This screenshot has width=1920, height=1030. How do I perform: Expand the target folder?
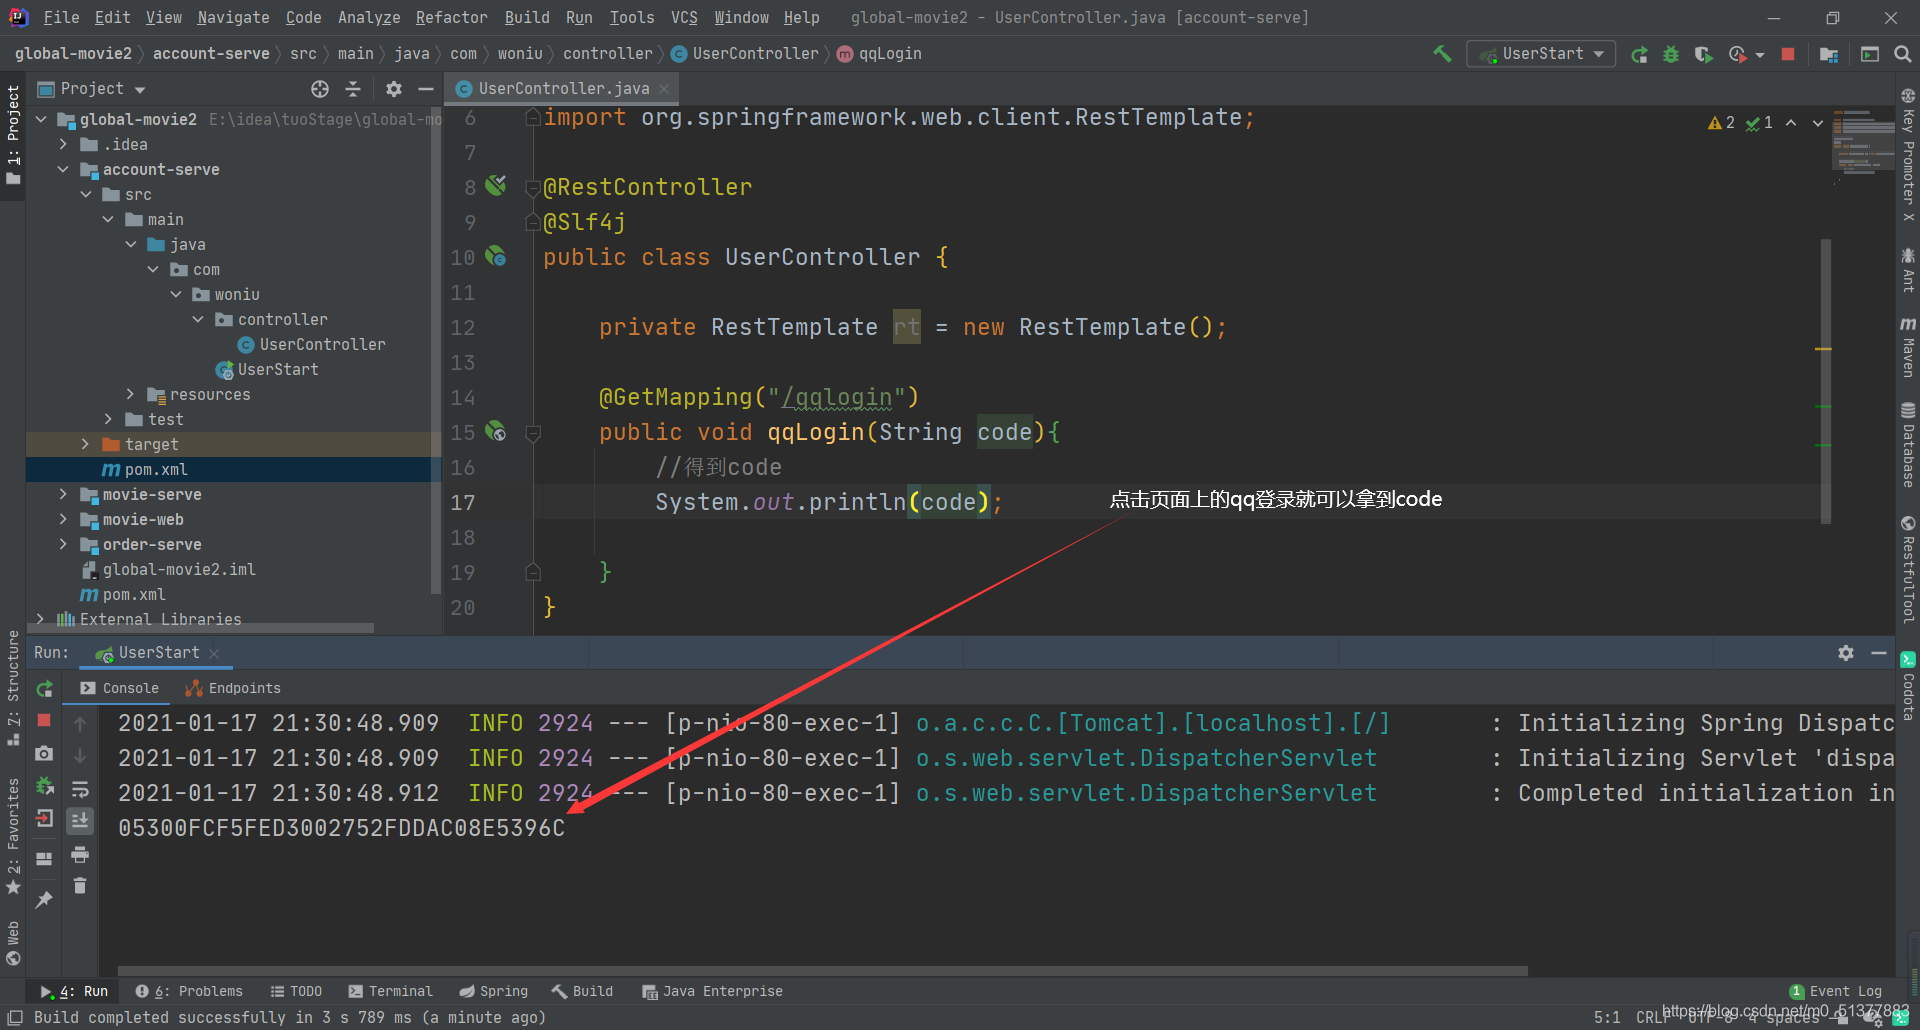pyautogui.click(x=85, y=444)
